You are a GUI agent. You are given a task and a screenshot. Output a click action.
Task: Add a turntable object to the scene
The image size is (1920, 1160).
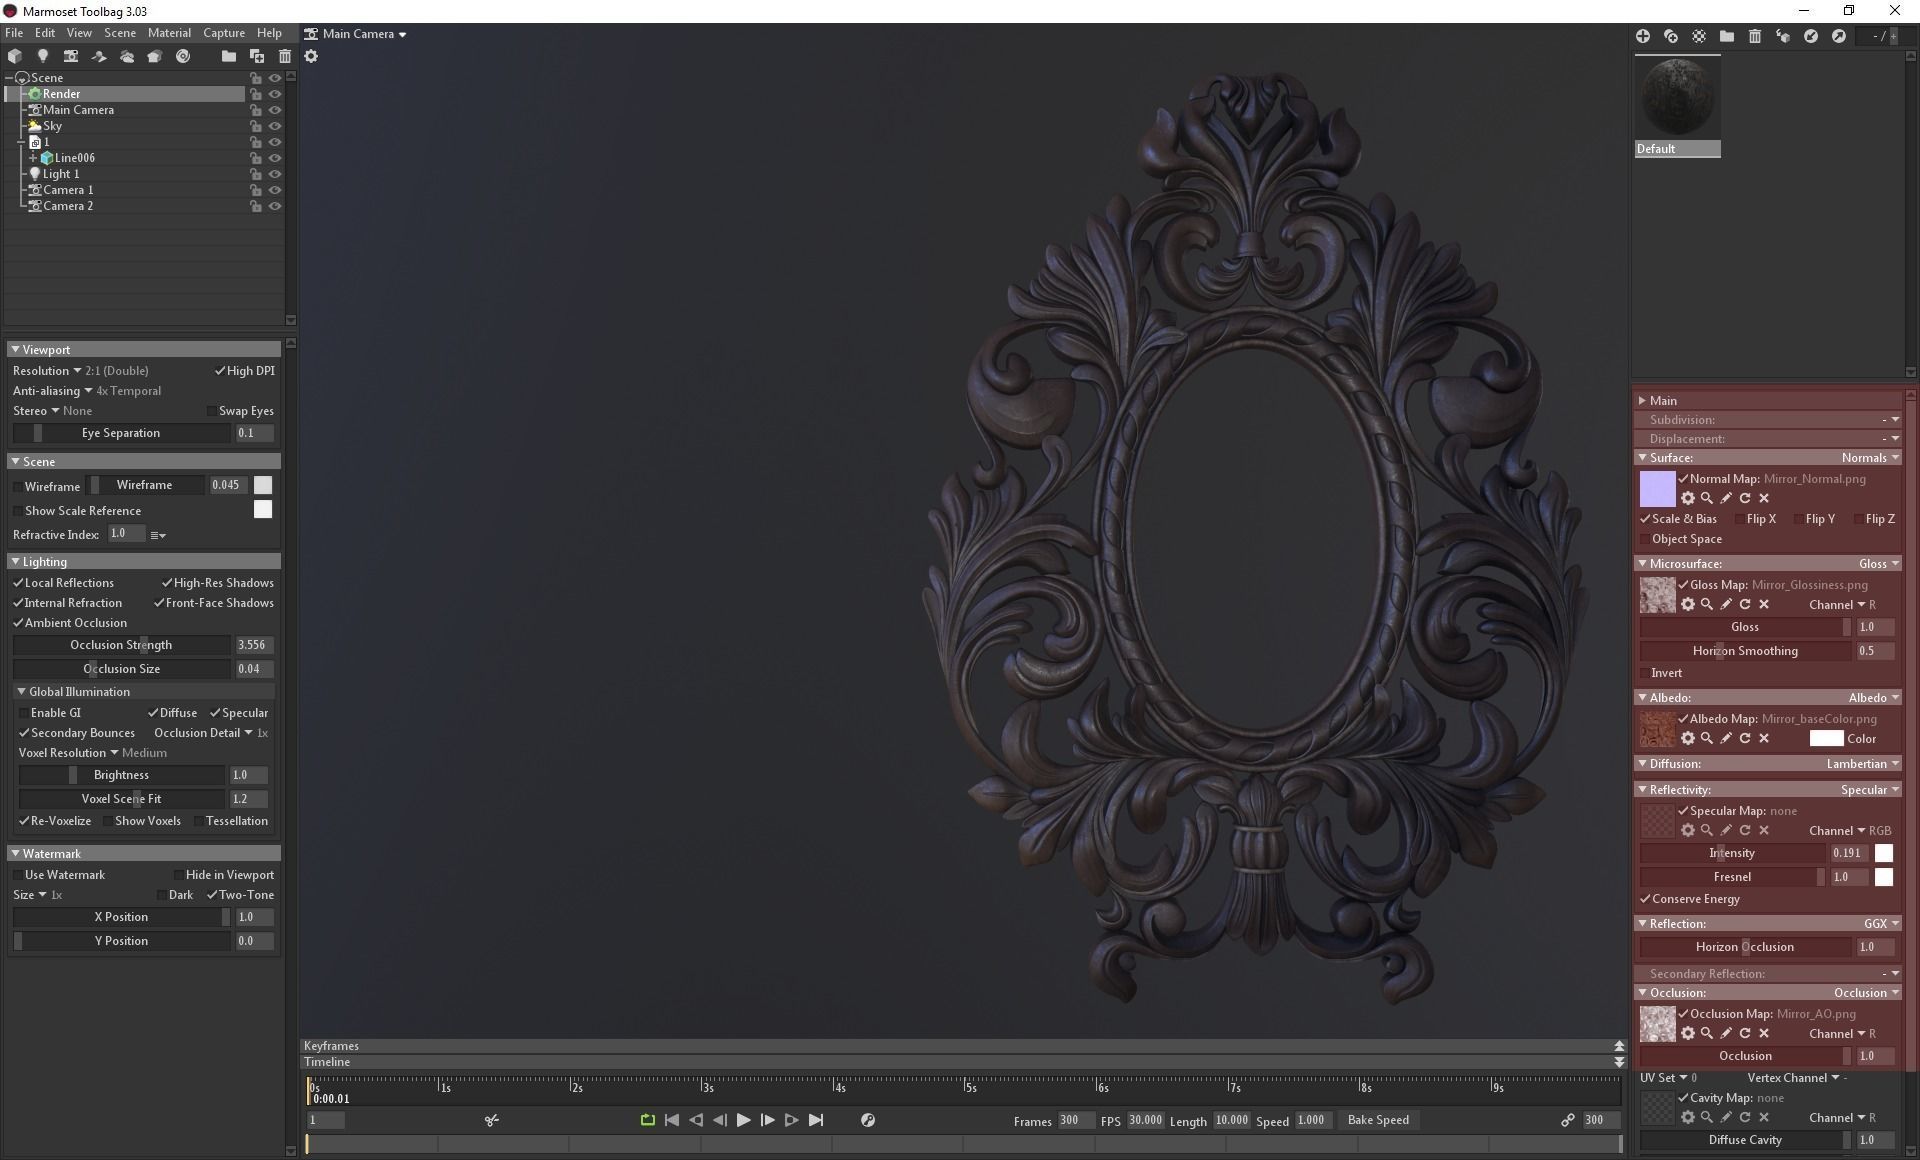pos(183,56)
